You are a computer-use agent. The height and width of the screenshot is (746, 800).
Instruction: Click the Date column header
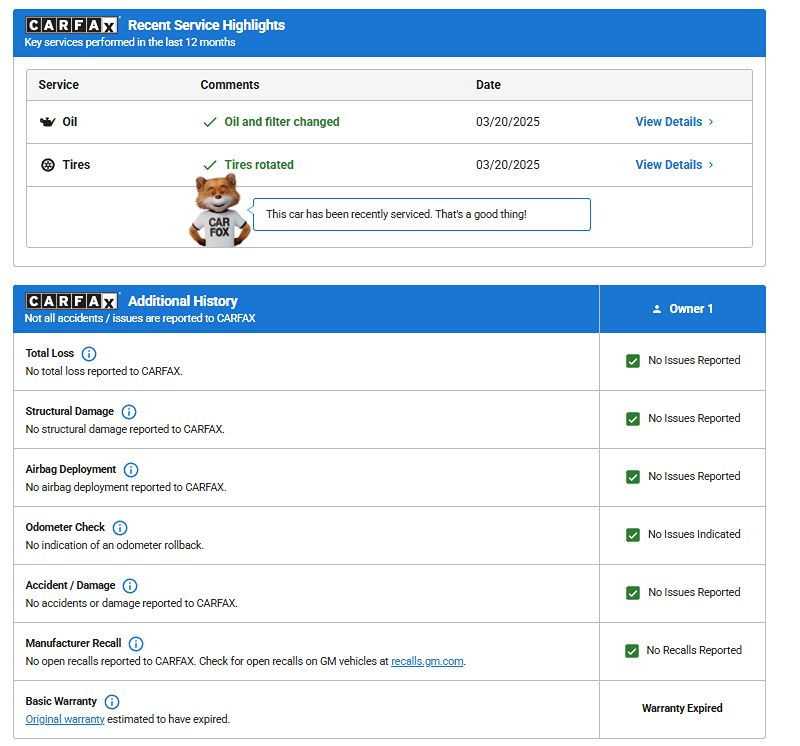(x=488, y=85)
